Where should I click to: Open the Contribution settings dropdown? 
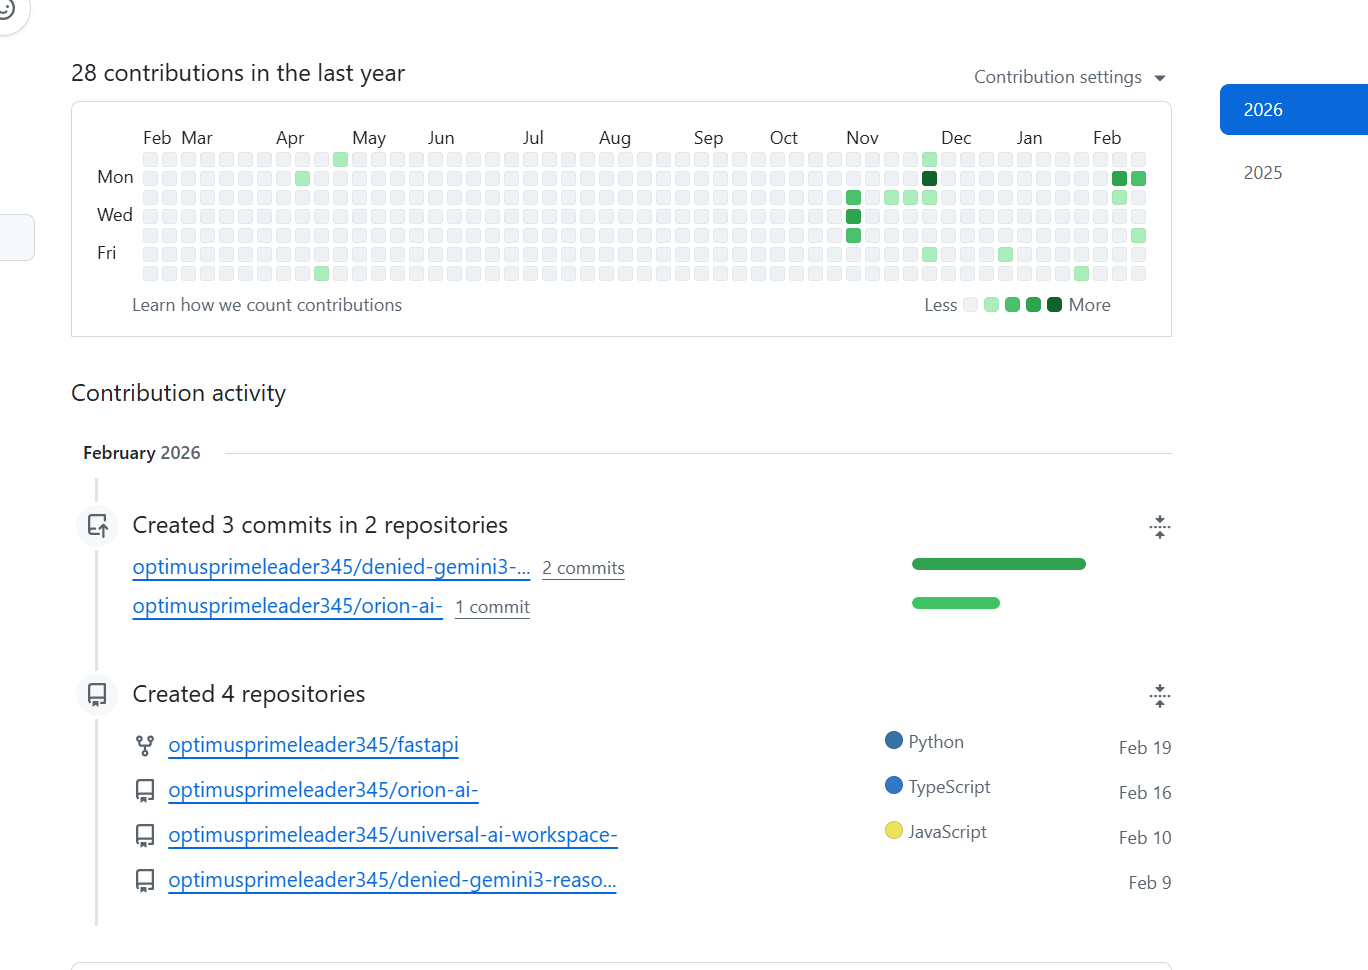click(1069, 76)
